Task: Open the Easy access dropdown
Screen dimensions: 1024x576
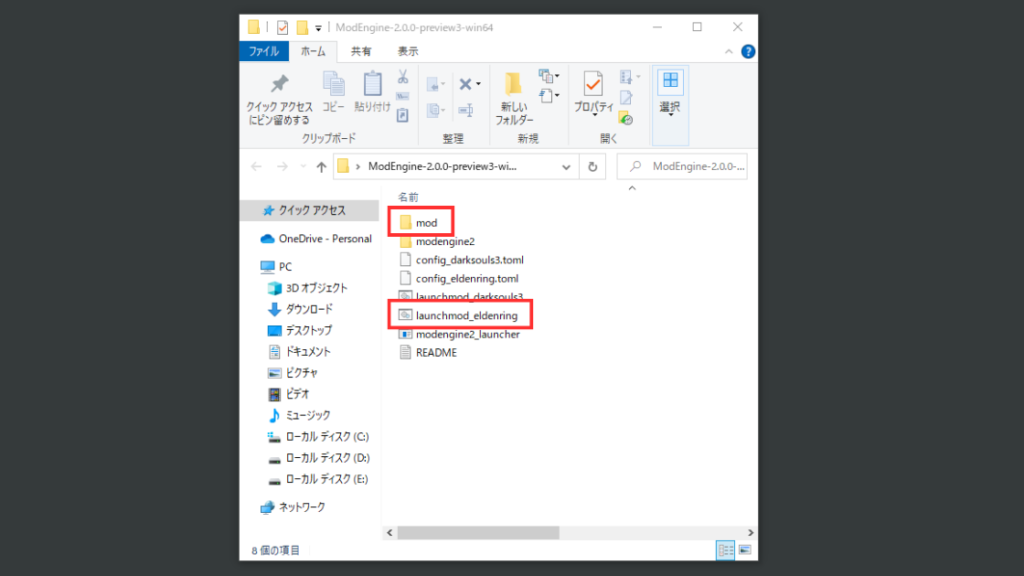Action: coord(549,96)
